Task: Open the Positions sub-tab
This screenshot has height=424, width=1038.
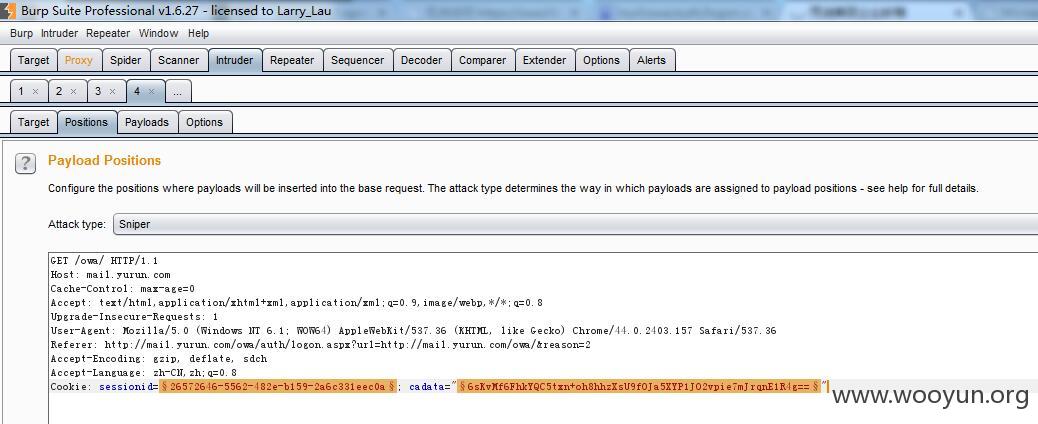Action: 86,122
